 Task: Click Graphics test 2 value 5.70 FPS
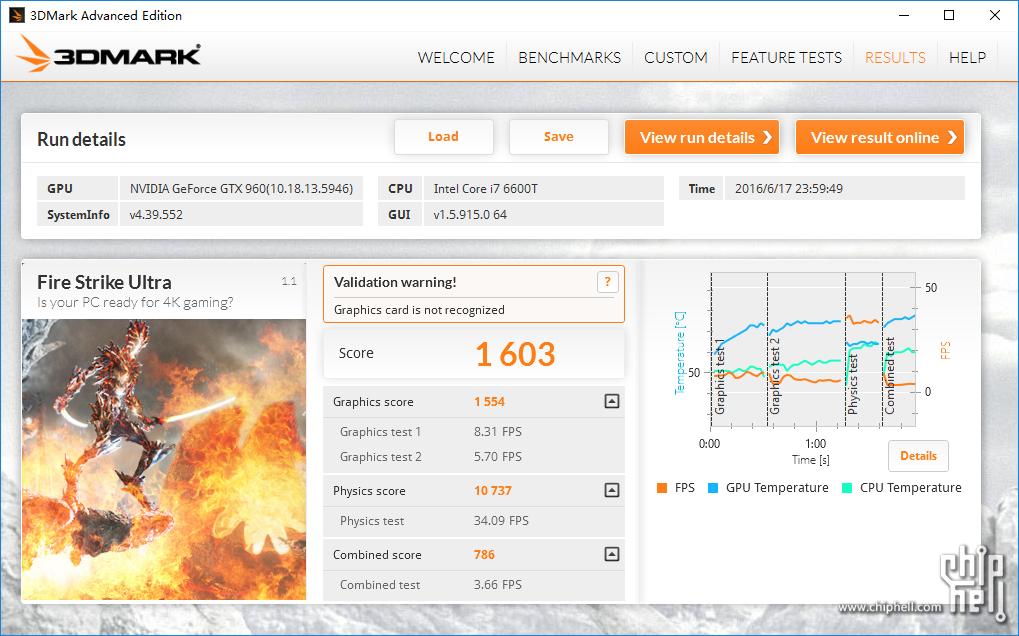pos(498,457)
